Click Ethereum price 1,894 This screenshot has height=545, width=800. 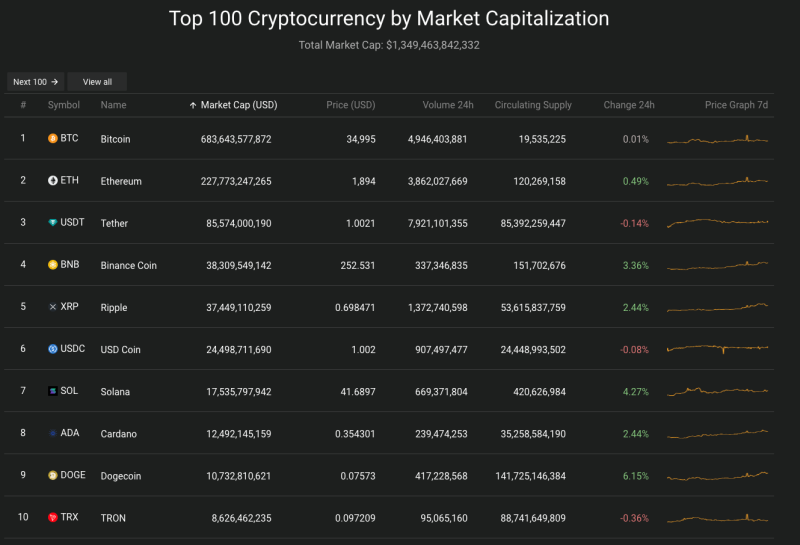[364, 181]
